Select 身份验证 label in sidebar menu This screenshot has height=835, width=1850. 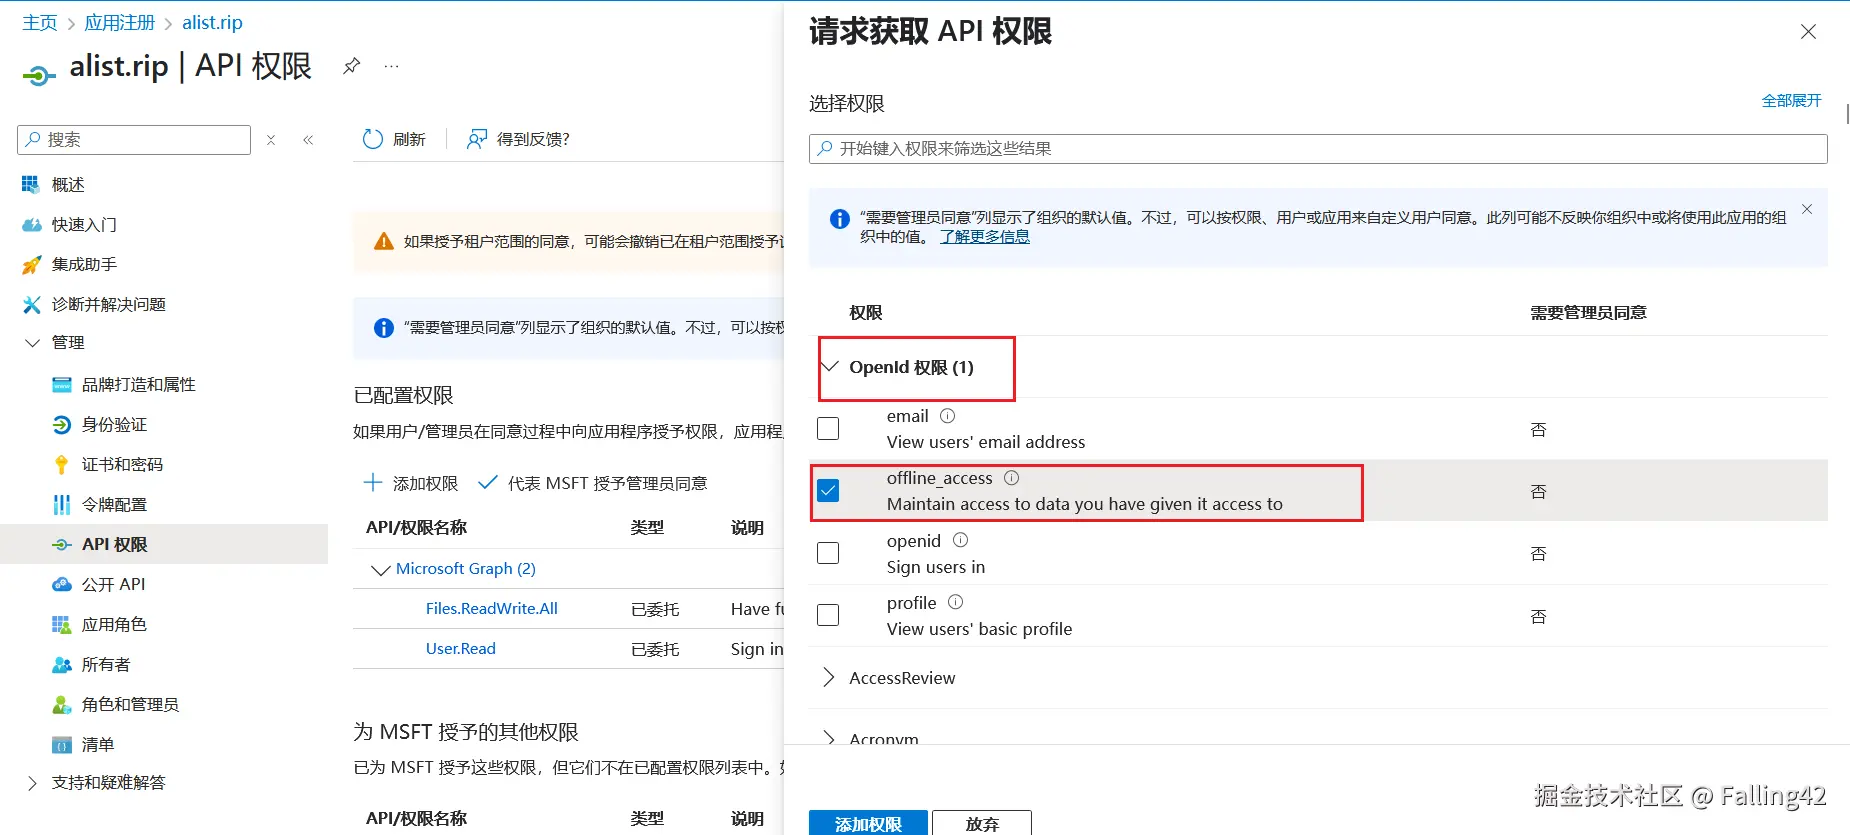(x=114, y=424)
